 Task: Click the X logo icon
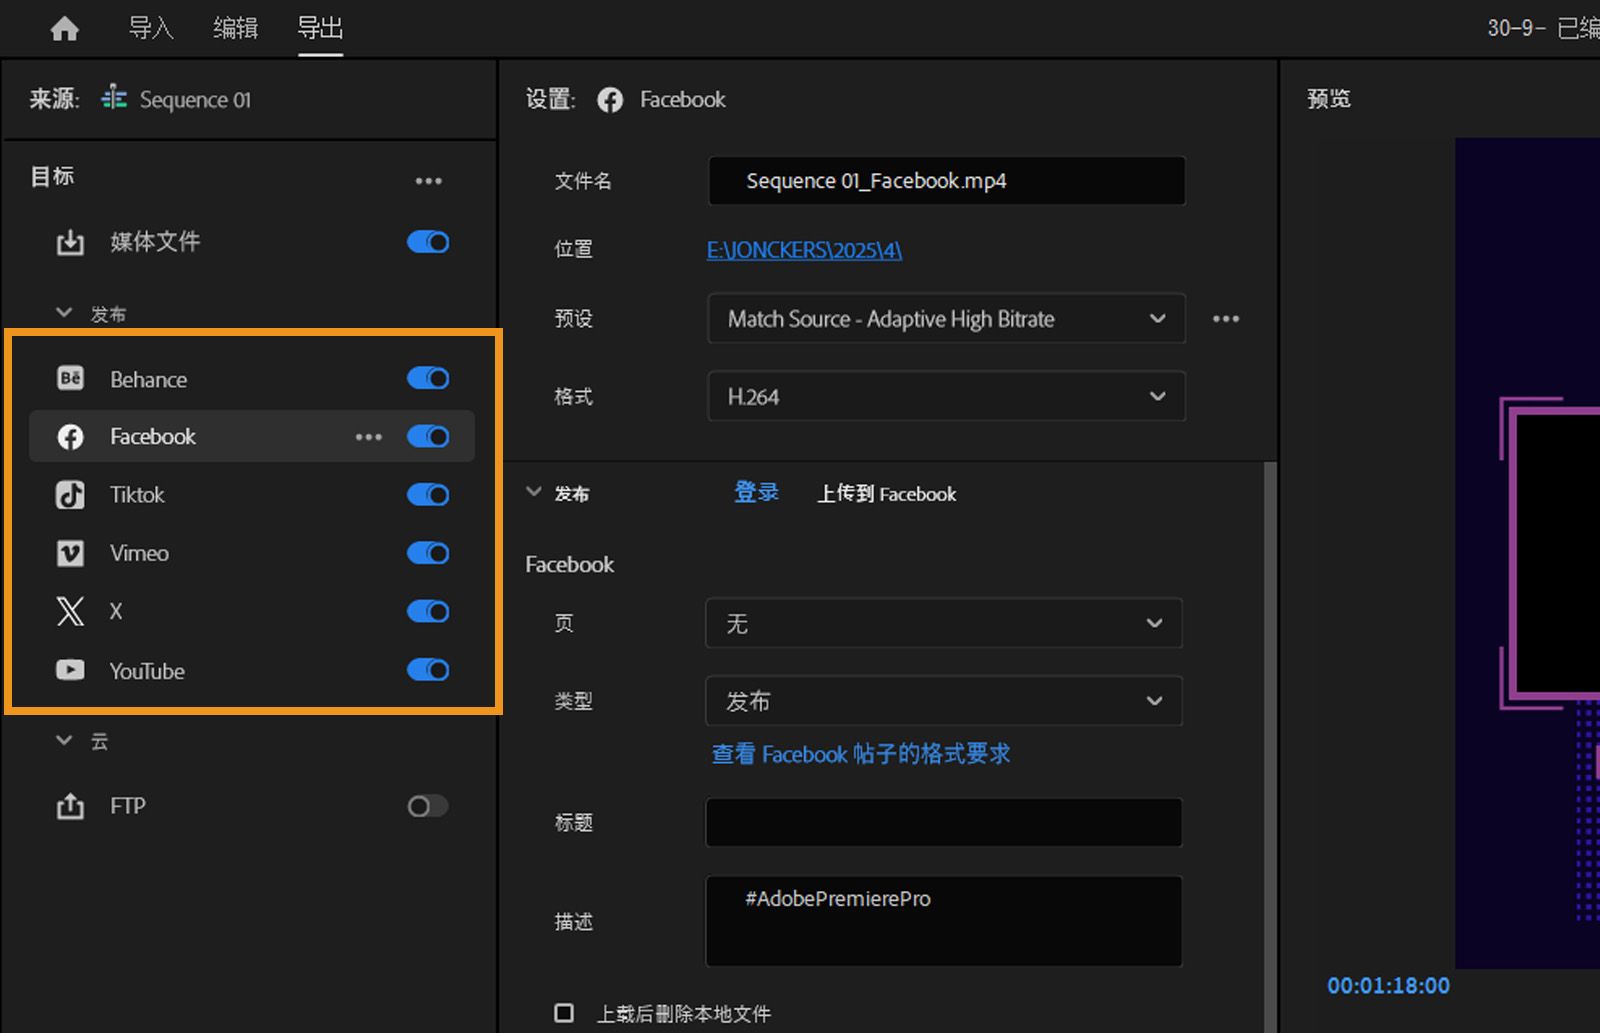70,611
